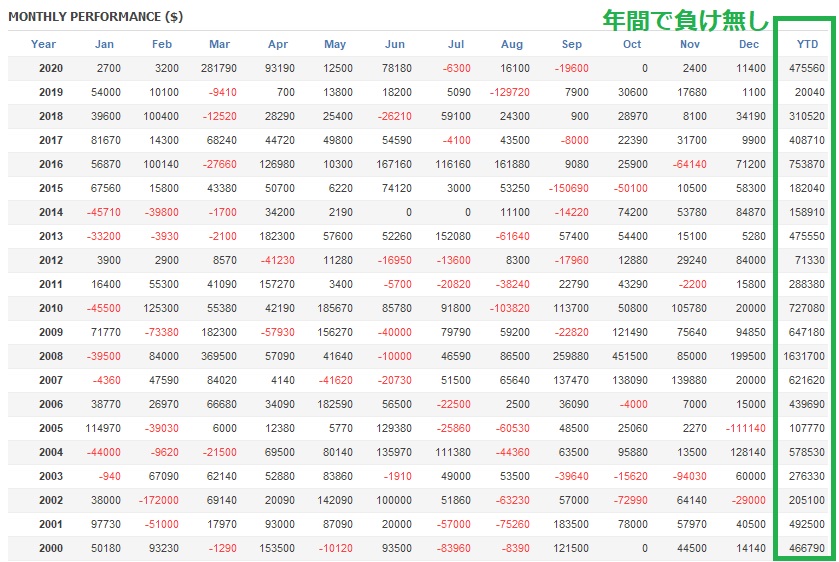Click the Feb column header

coord(162,44)
